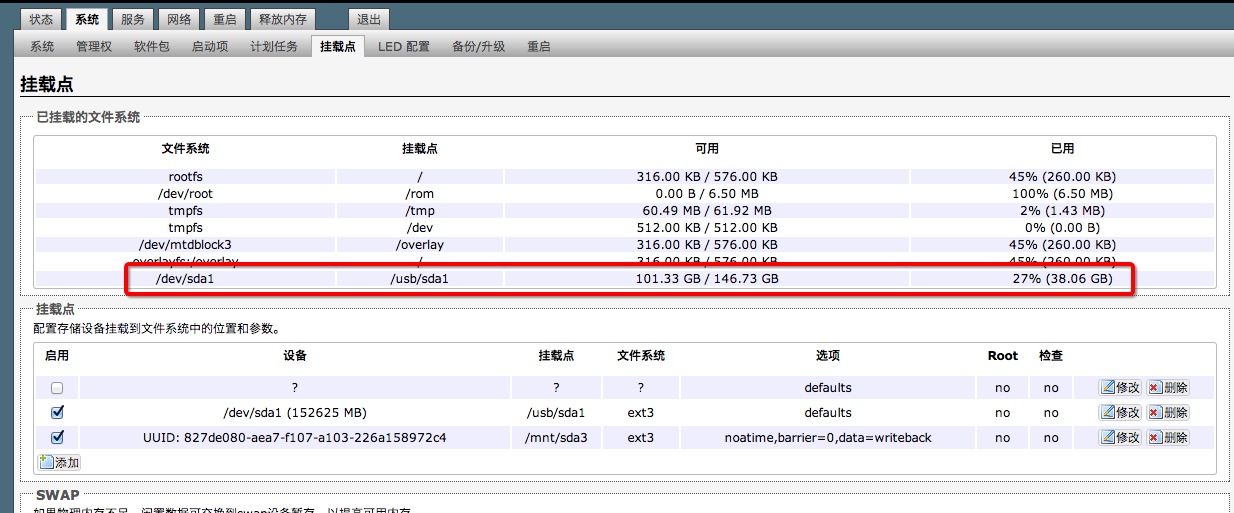Open the 计划任务 sub-tab

click(274, 46)
